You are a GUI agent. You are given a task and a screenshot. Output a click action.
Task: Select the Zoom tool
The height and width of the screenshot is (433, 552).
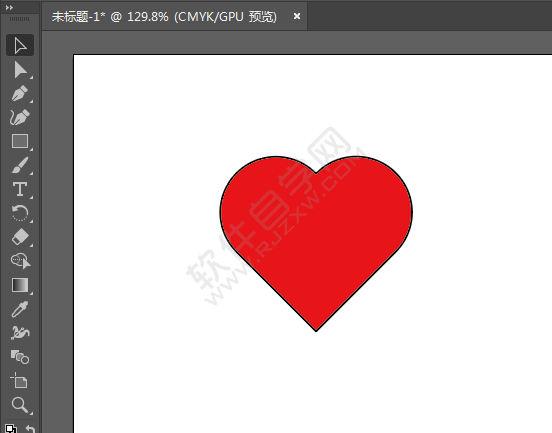(20, 405)
